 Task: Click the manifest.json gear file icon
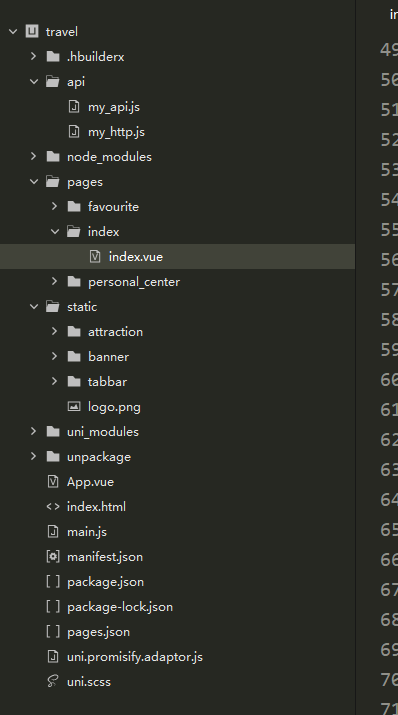pos(53,557)
